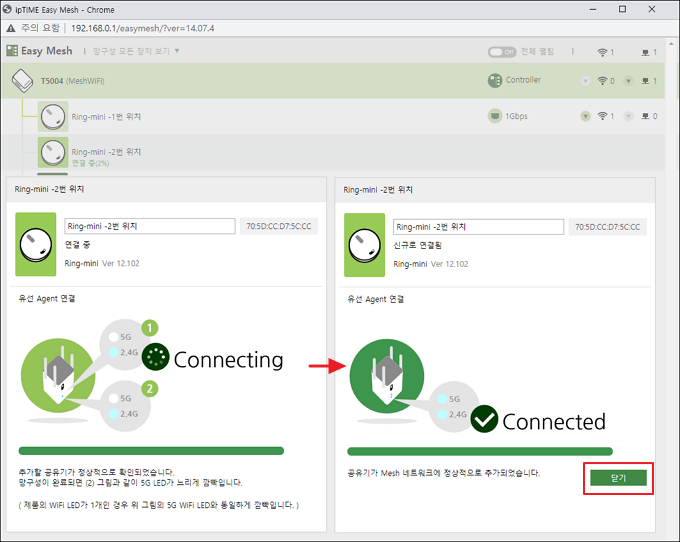680x542 pixels.
Task: Click the Ring-mini Ver 12.102 text in left panel
Action: pyautogui.click(x=102, y=263)
